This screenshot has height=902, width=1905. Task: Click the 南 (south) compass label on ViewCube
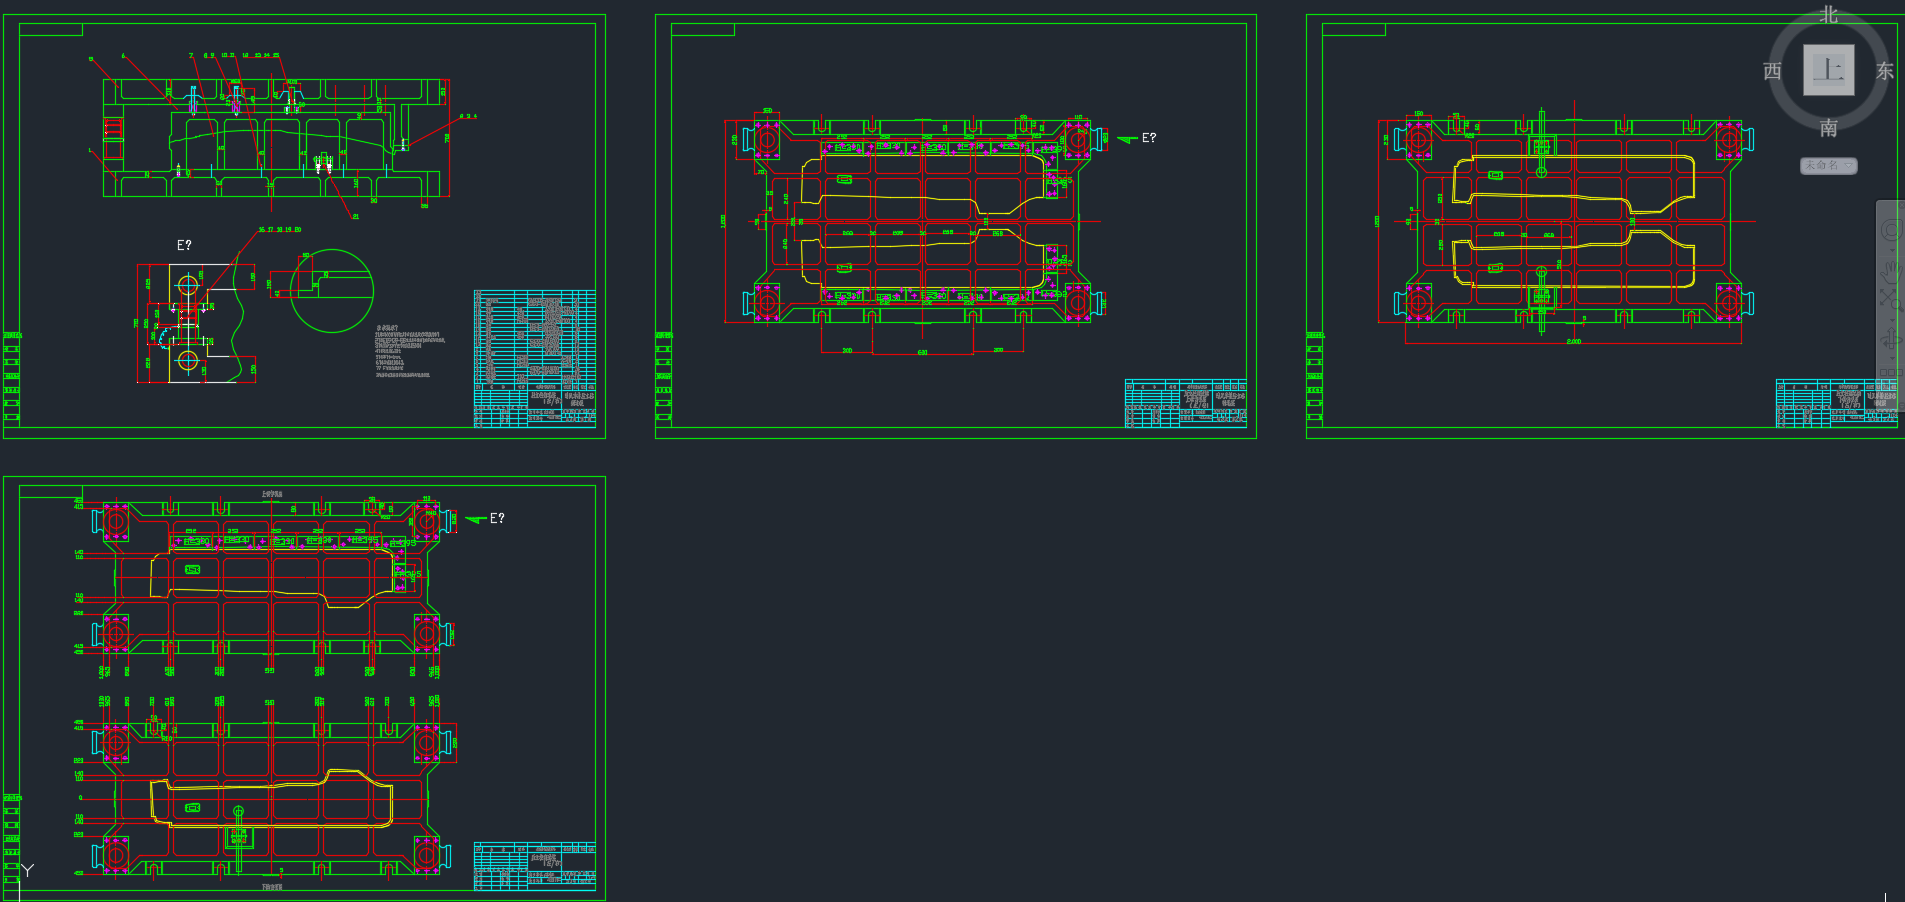(x=1828, y=128)
